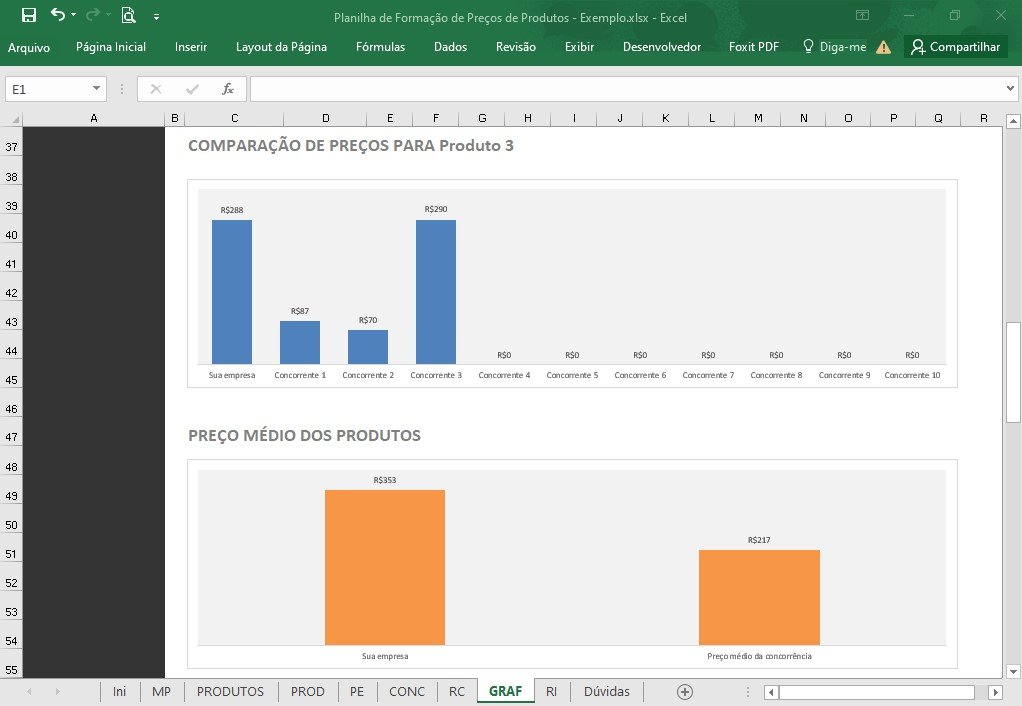Click vertical scrollbar up arrow
Viewport: 1022px width, 706px height.
click(x=1013, y=121)
